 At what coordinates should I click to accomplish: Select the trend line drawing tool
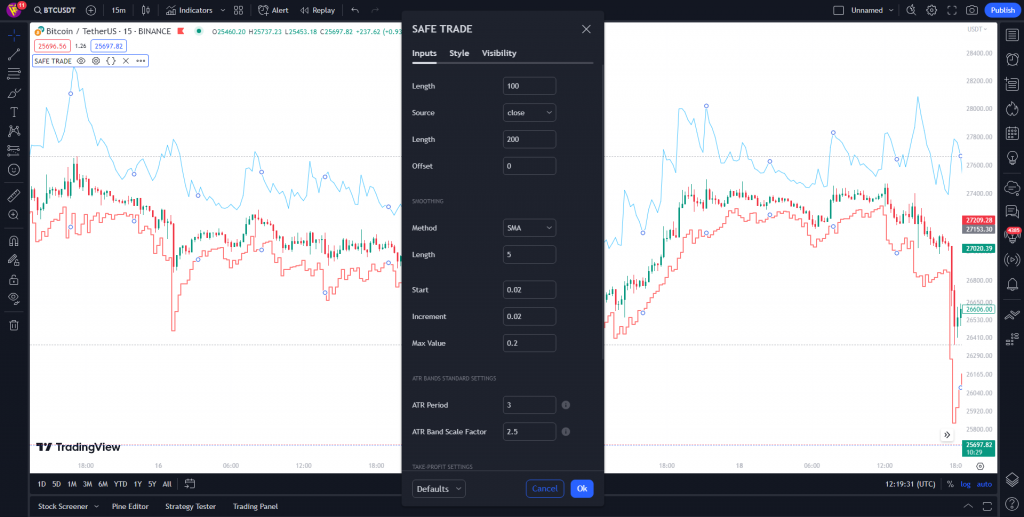(x=14, y=55)
